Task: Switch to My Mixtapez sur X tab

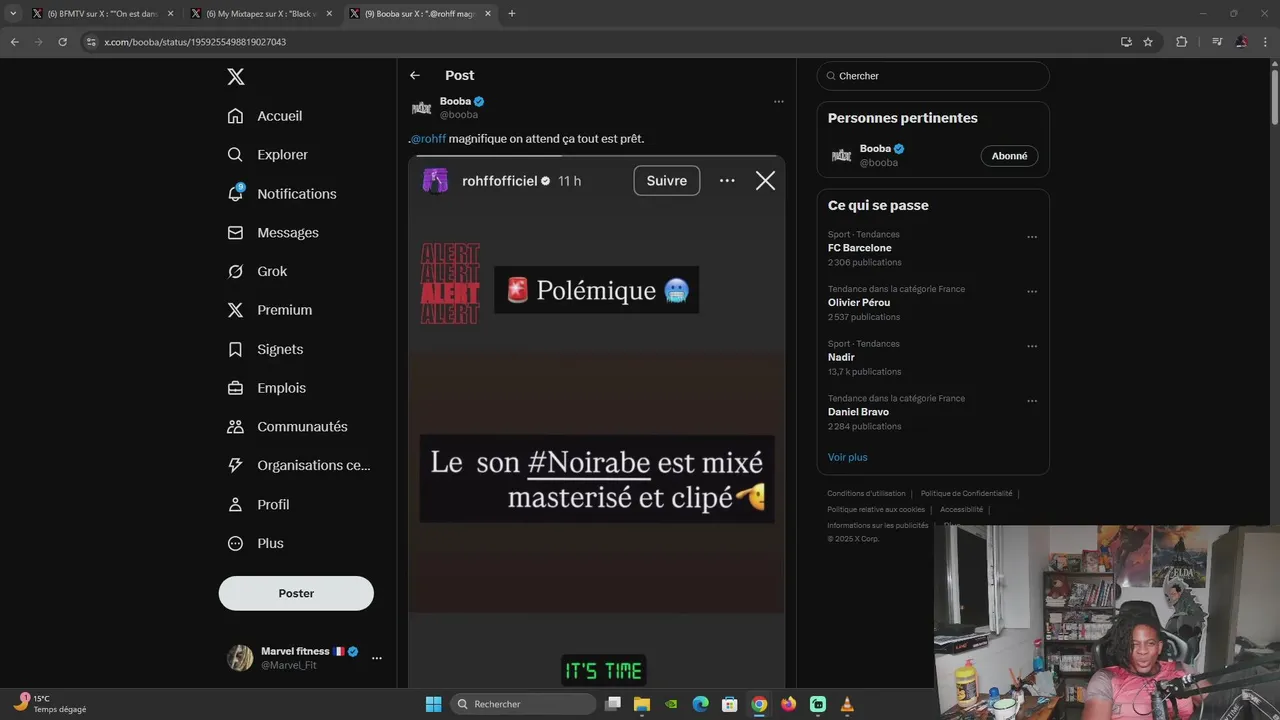Action: pos(262,14)
